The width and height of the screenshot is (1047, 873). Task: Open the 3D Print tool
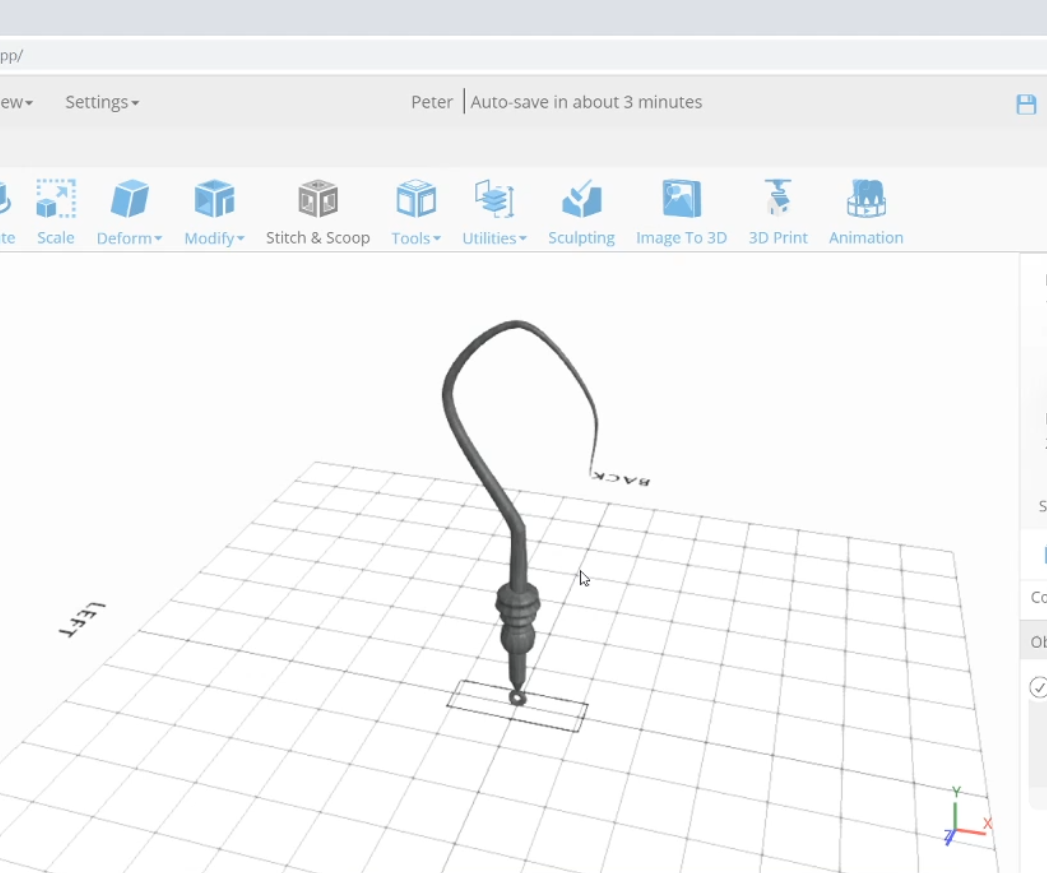[778, 212]
